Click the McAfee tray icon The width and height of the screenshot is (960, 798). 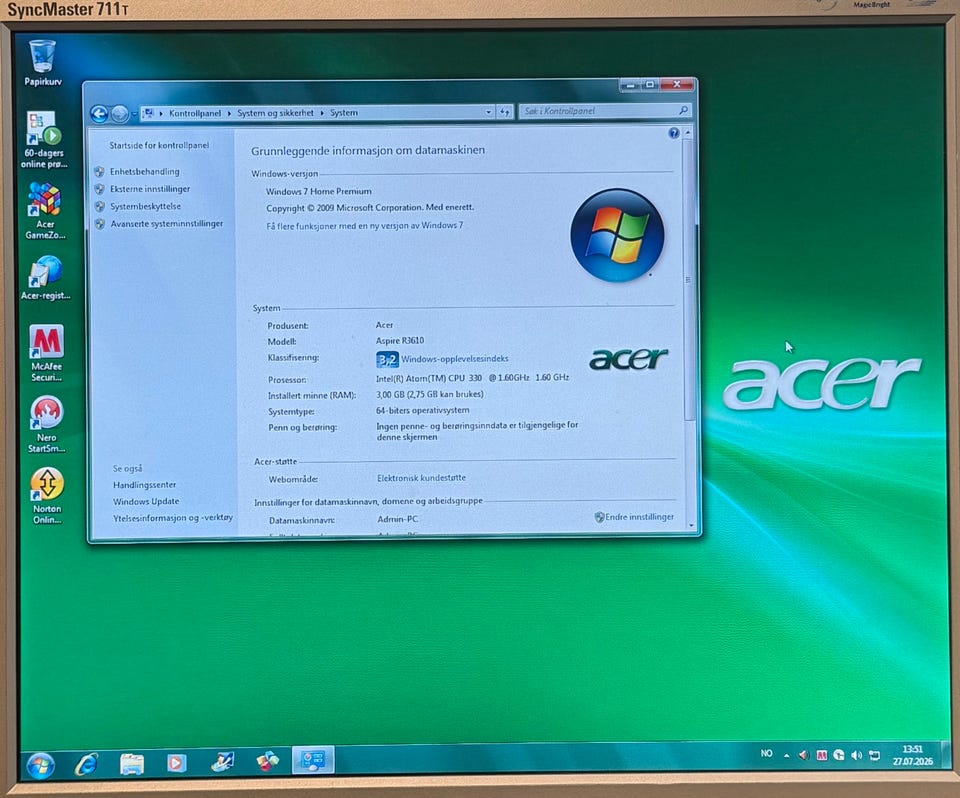click(x=822, y=755)
